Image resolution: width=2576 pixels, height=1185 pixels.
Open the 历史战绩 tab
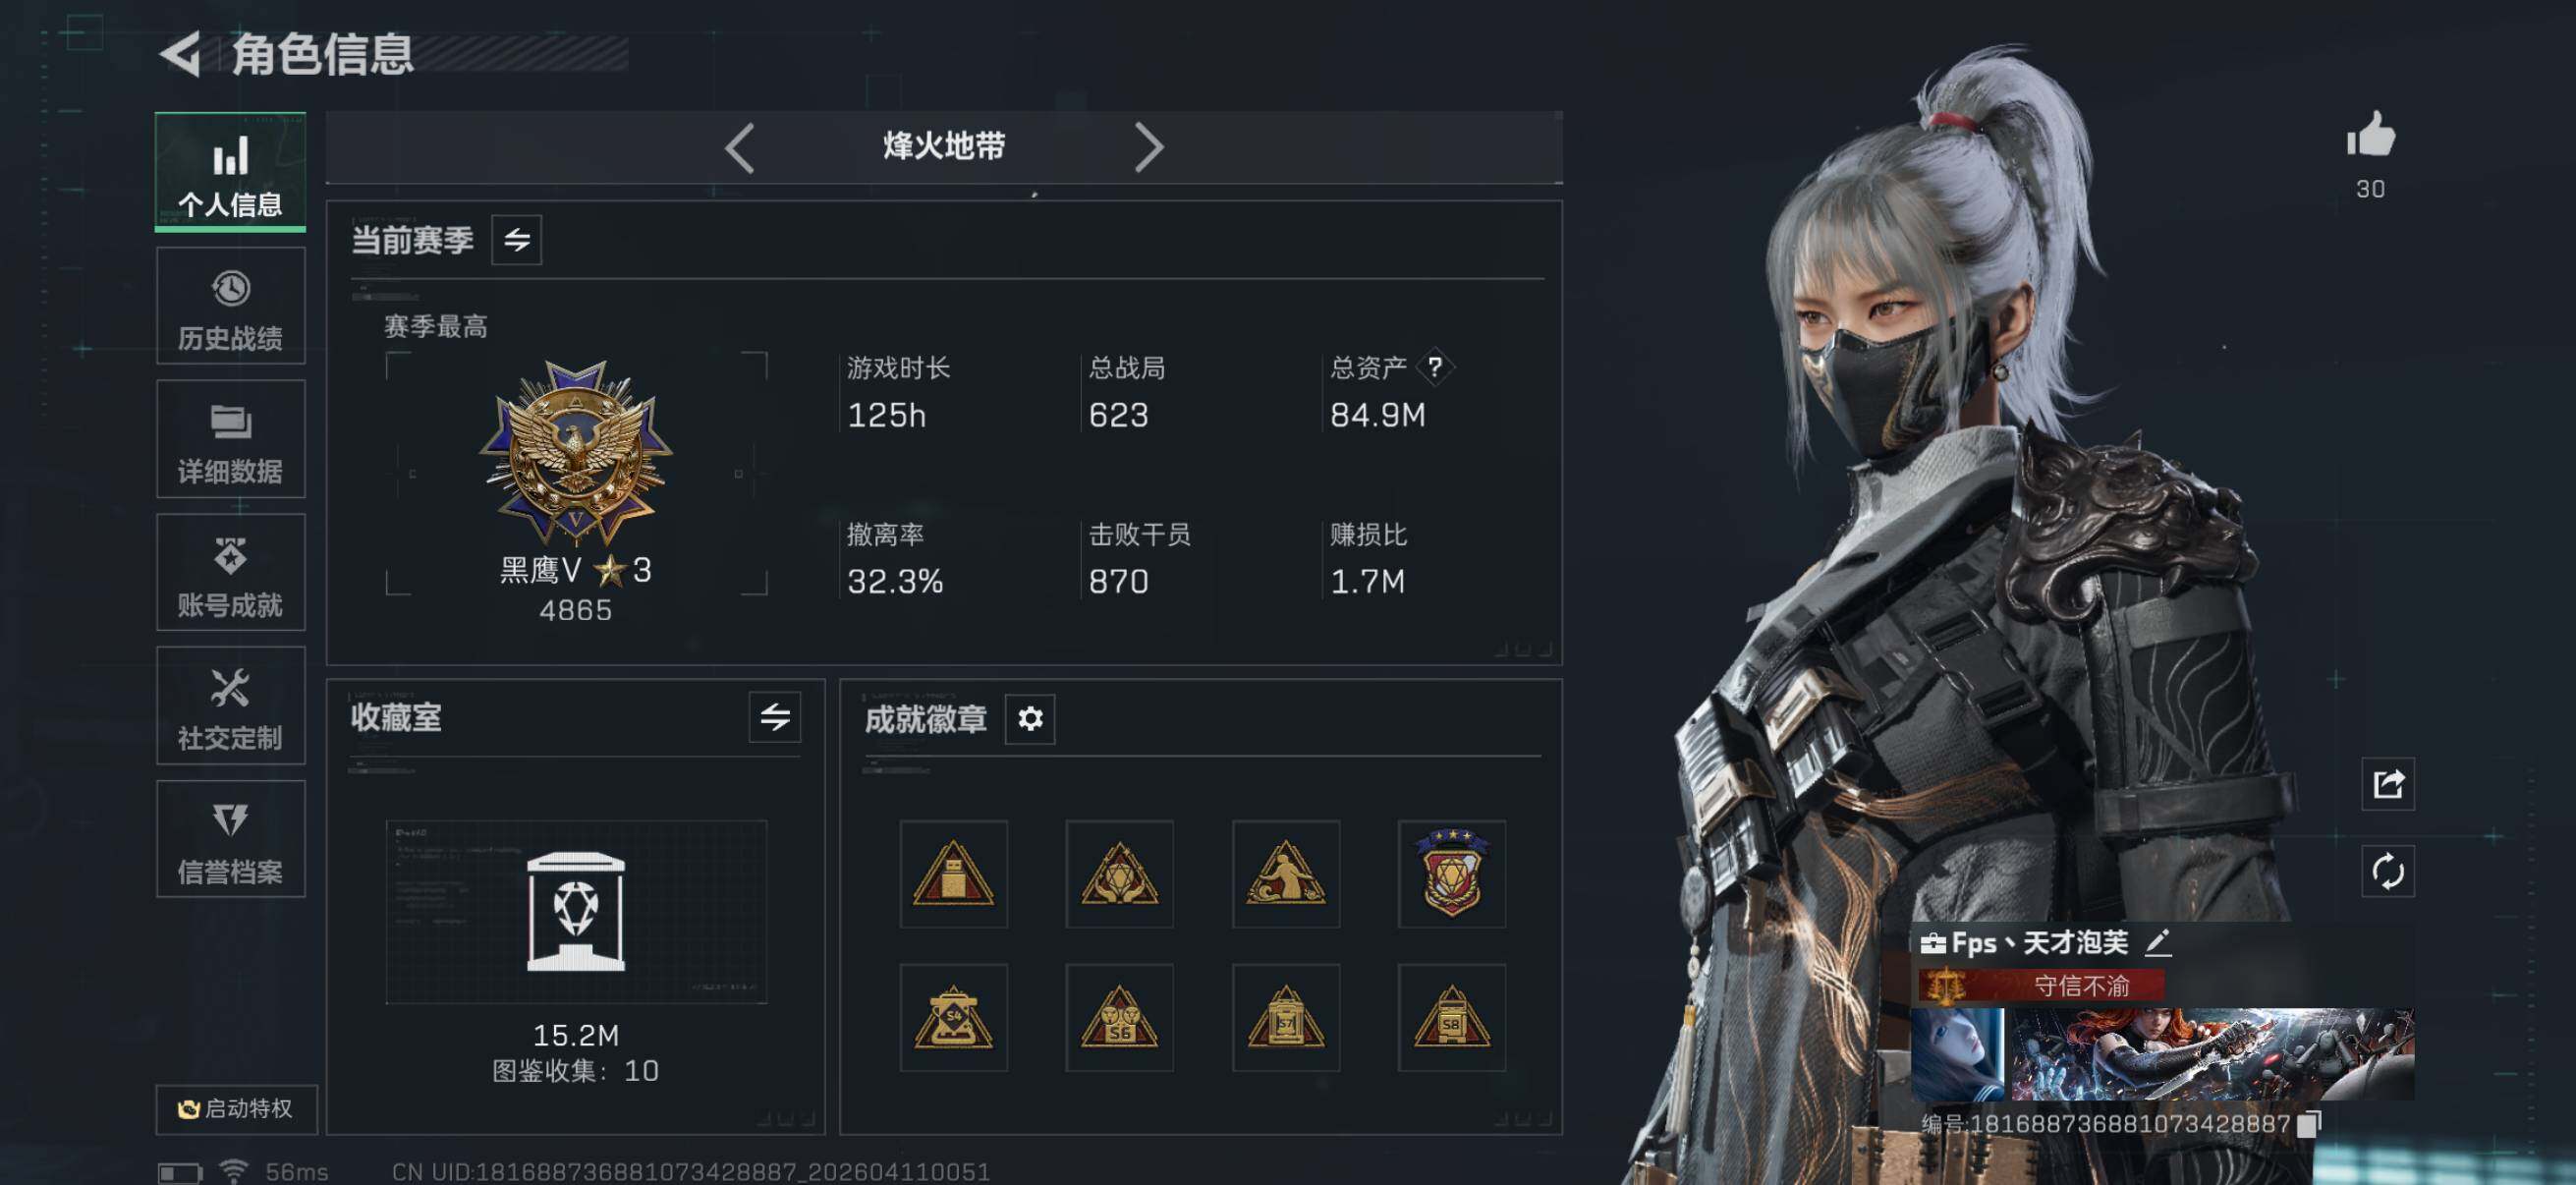point(231,307)
